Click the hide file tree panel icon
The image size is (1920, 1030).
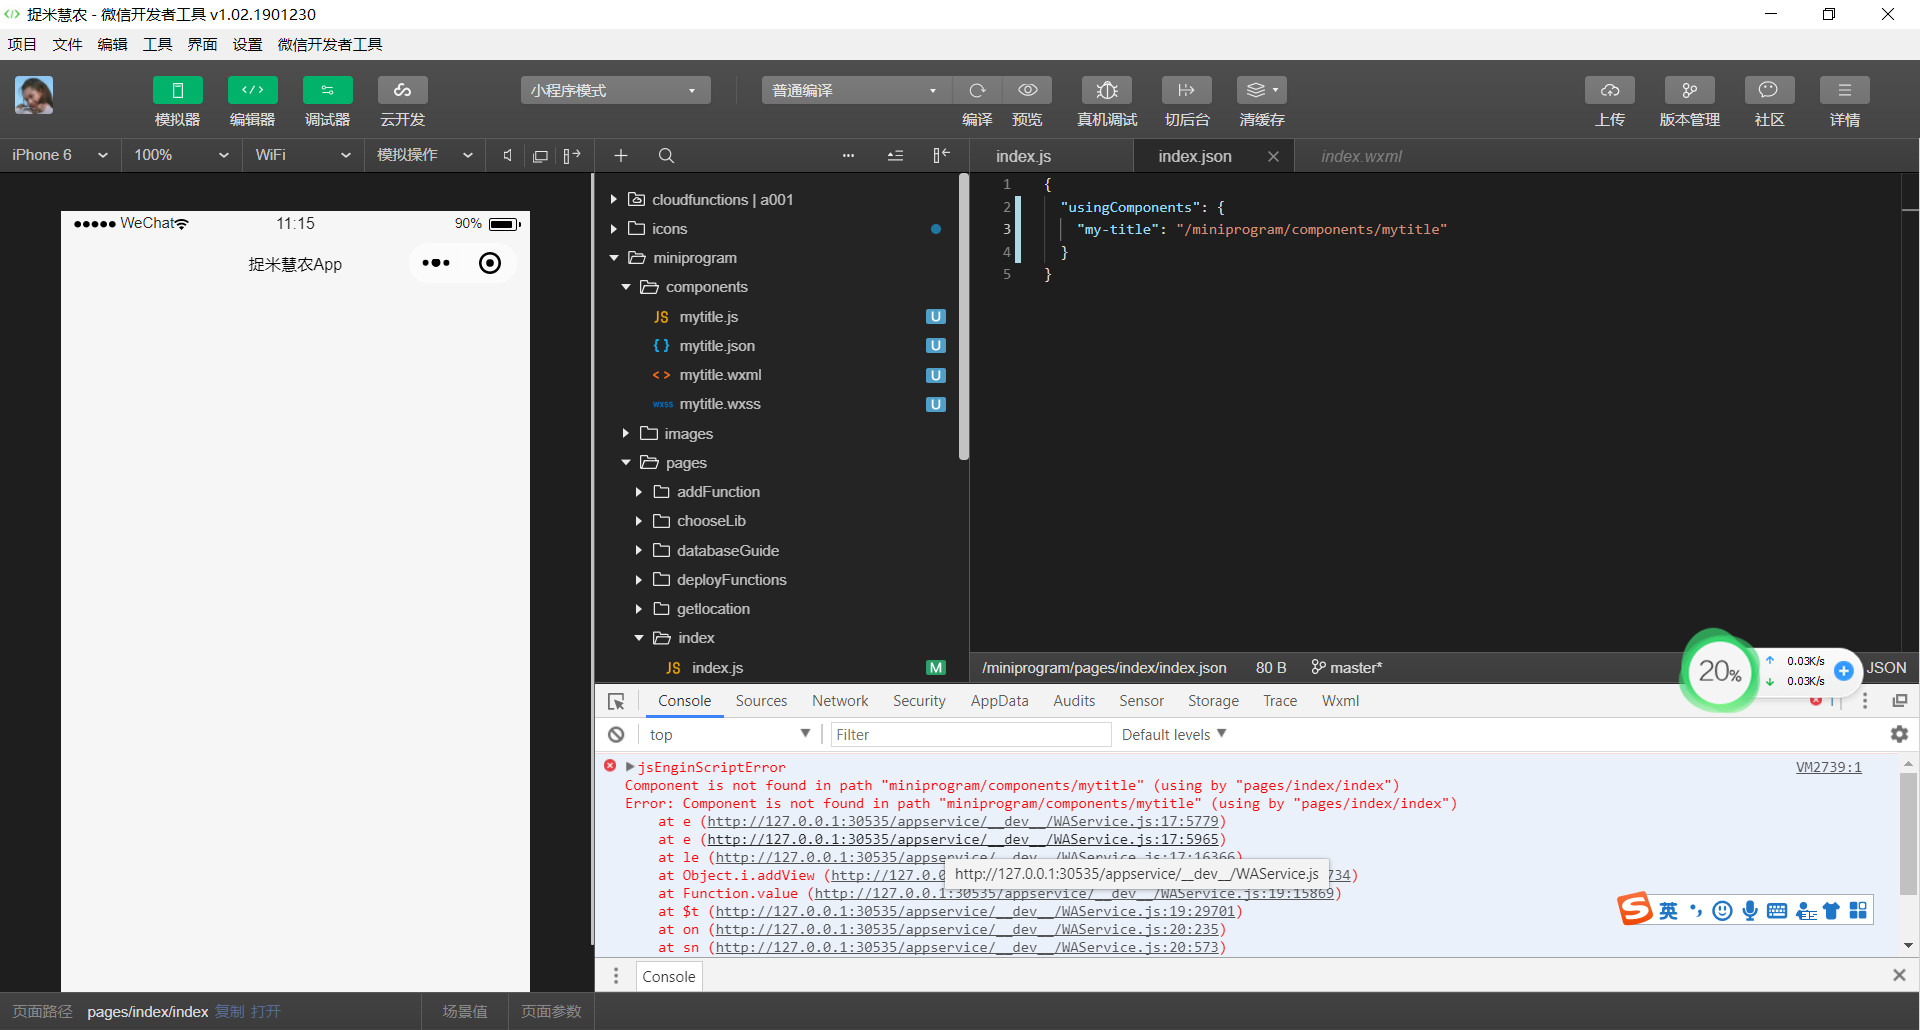(941, 155)
